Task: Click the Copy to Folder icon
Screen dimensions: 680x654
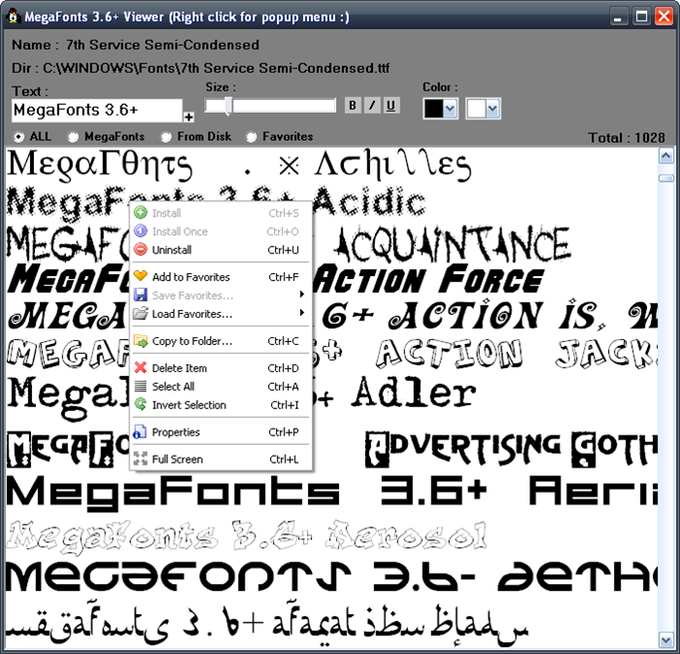Action: (141, 341)
